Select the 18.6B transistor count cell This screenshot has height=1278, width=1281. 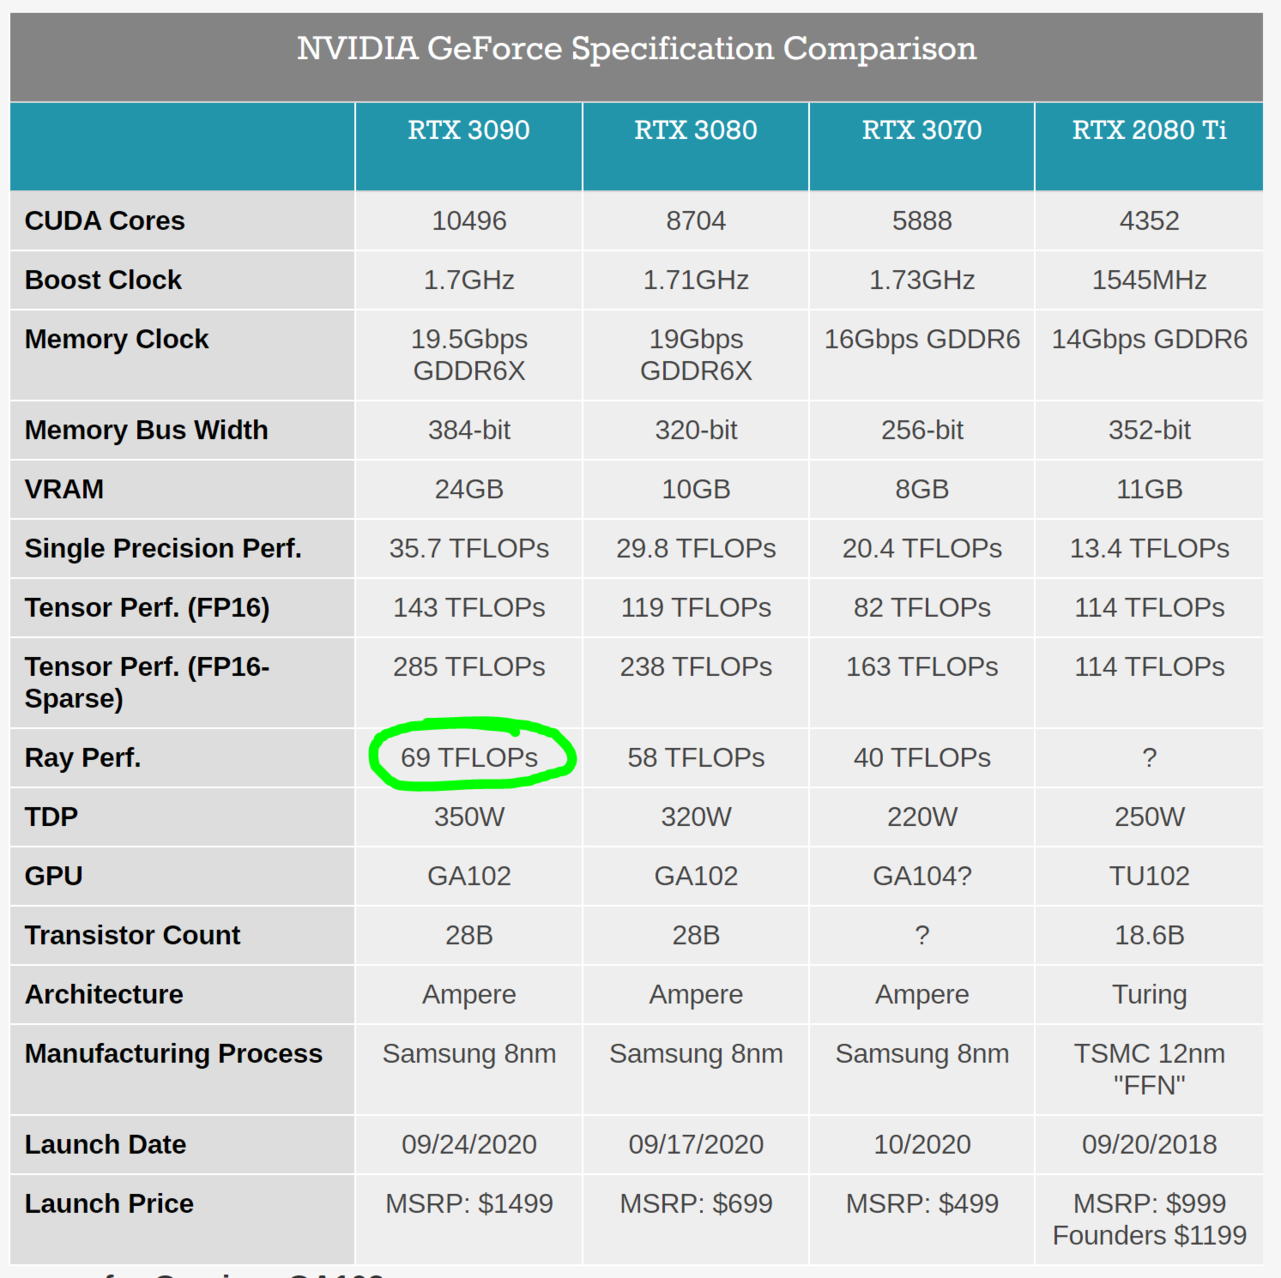click(1149, 935)
